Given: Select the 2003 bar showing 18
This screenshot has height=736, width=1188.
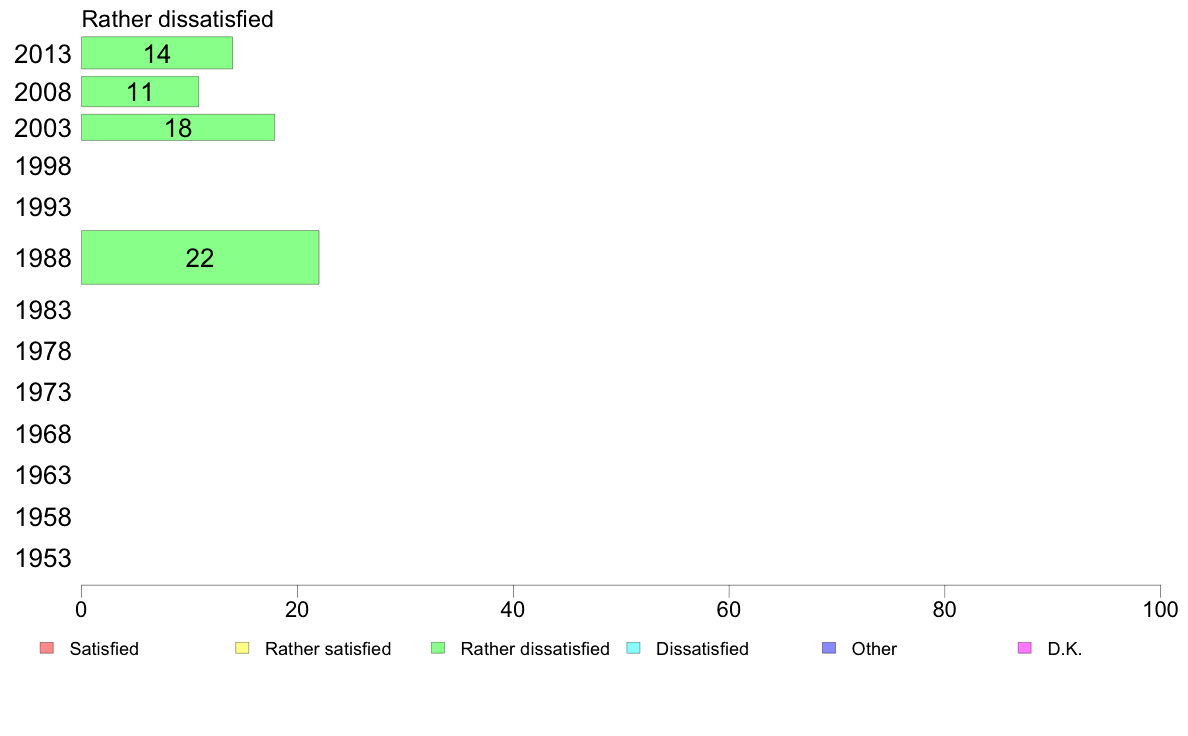Looking at the screenshot, I should pyautogui.click(x=178, y=127).
